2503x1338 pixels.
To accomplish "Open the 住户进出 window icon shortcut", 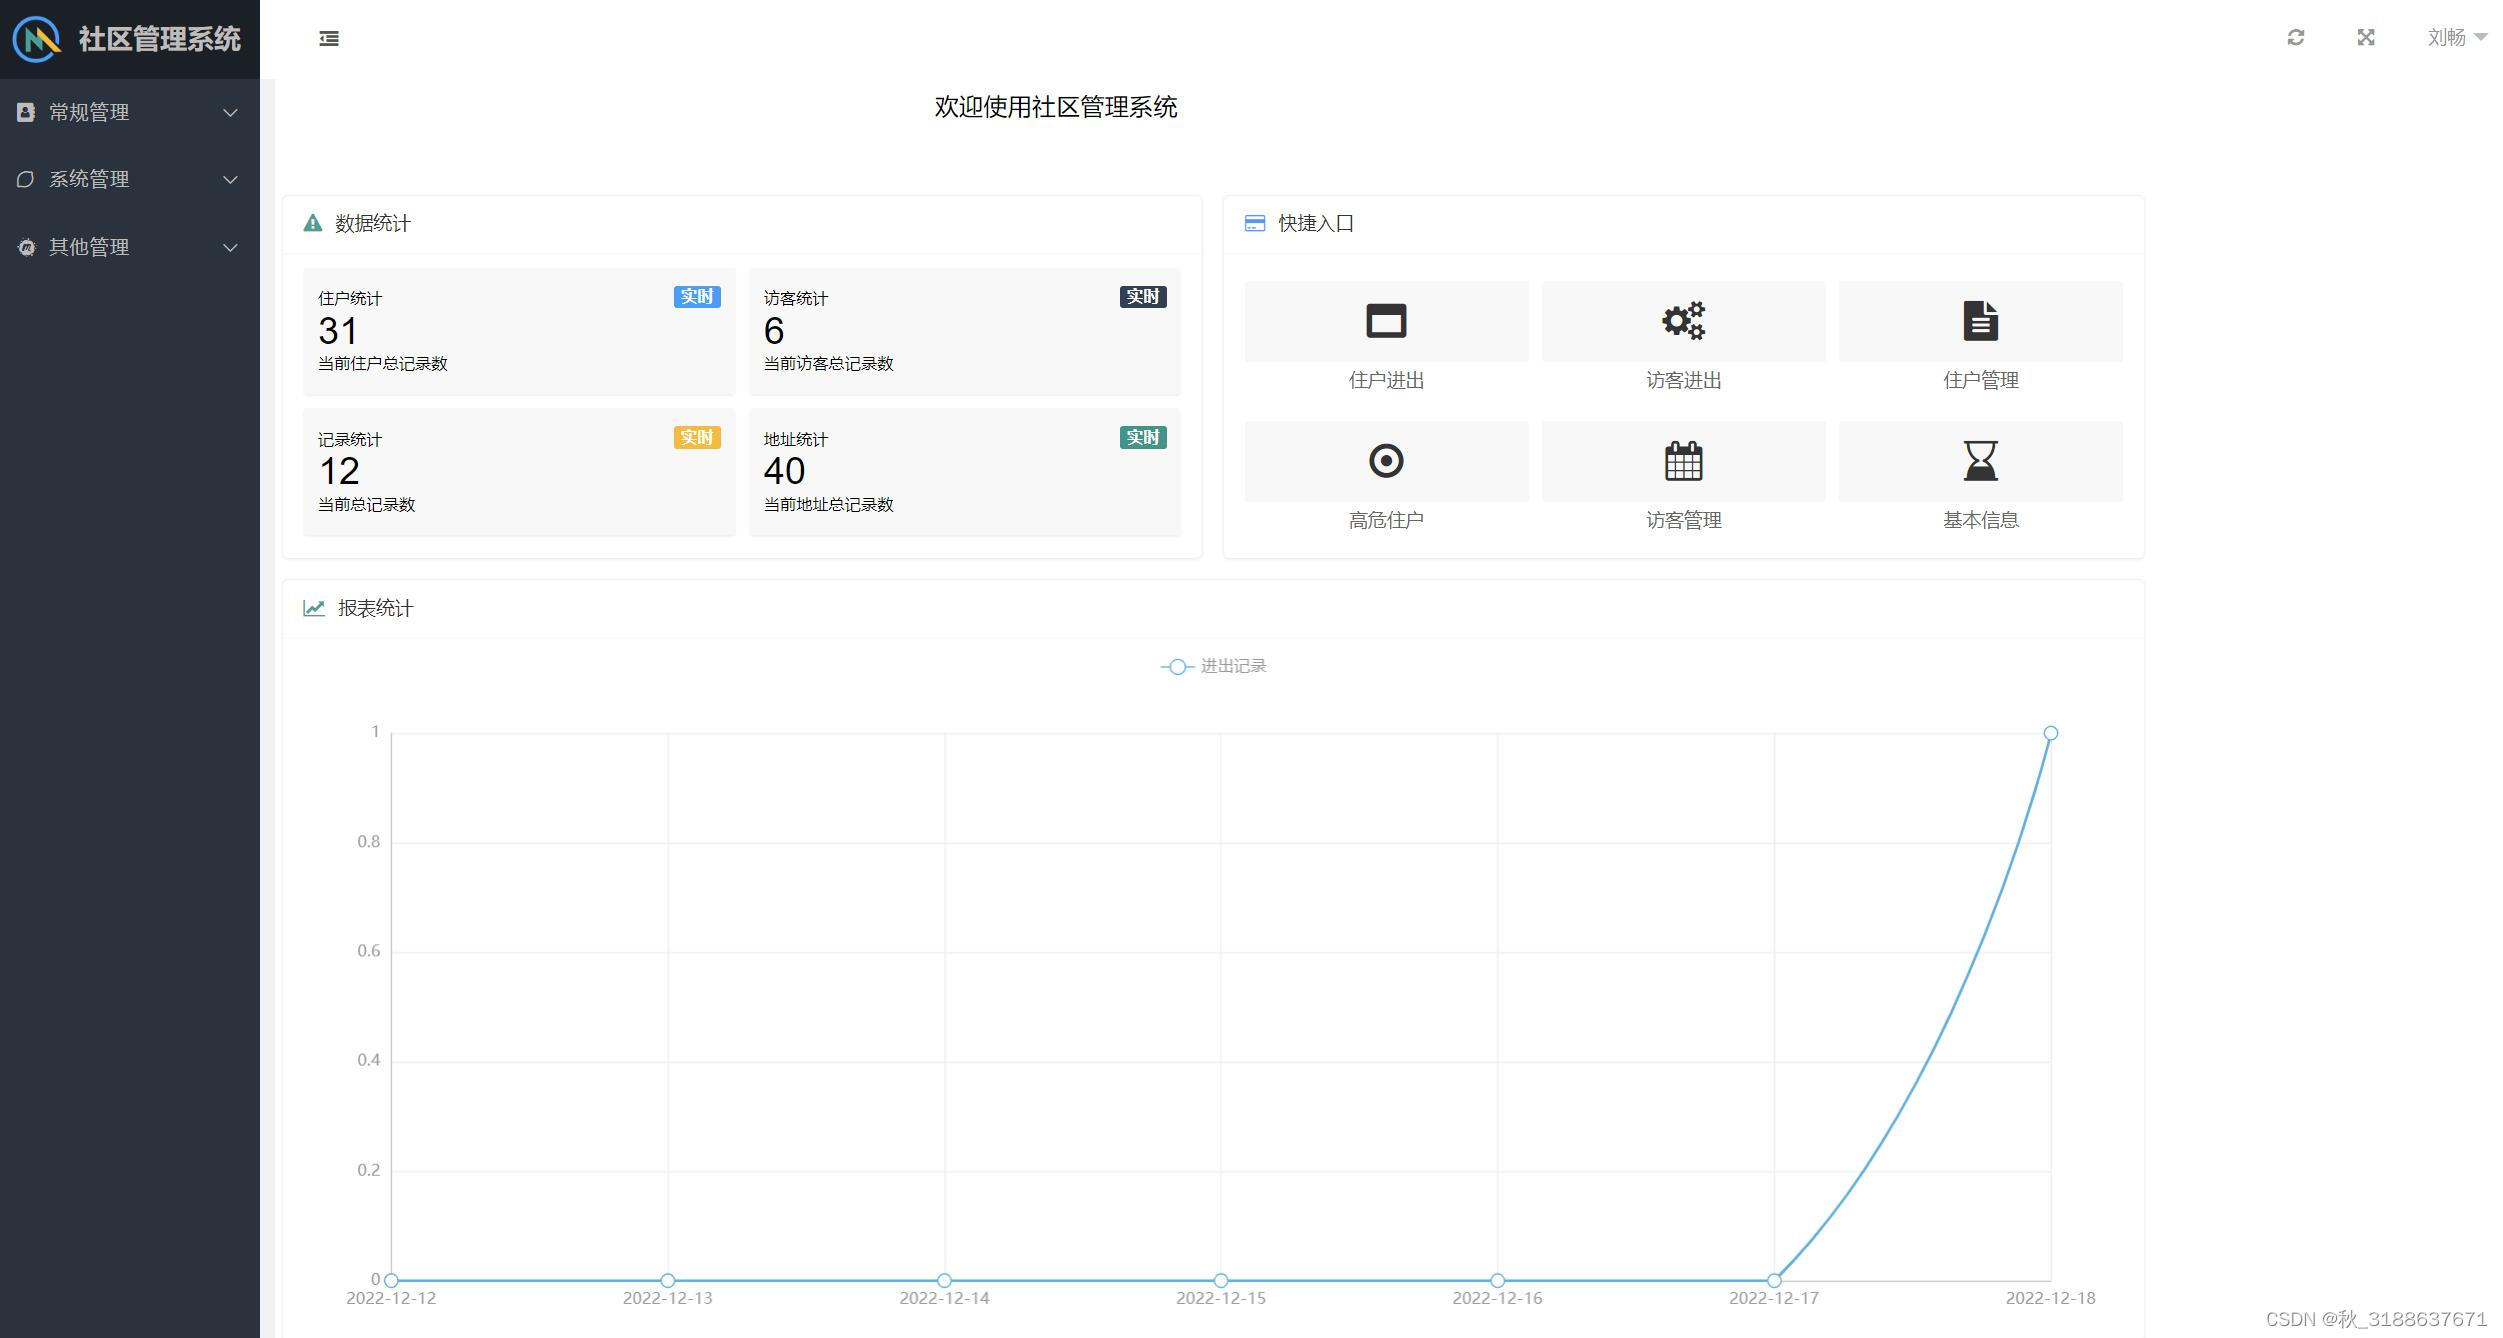I will pos(1386,321).
